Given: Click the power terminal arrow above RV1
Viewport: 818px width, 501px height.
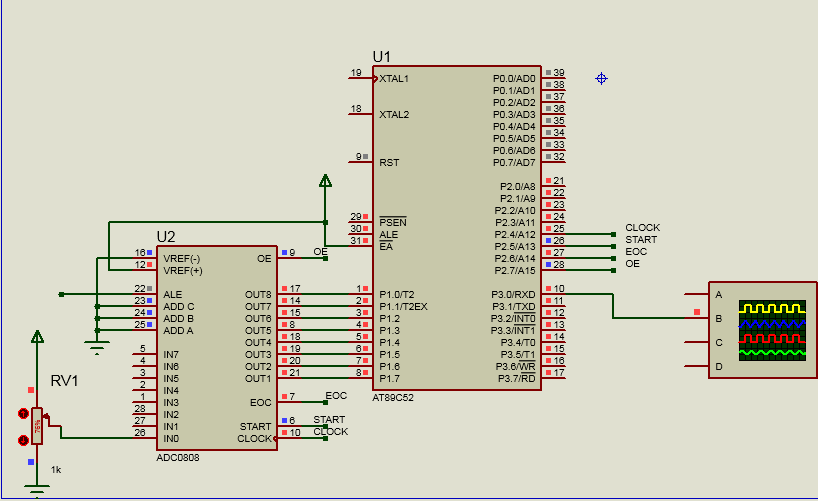Looking at the screenshot, I should coord(37,337).
